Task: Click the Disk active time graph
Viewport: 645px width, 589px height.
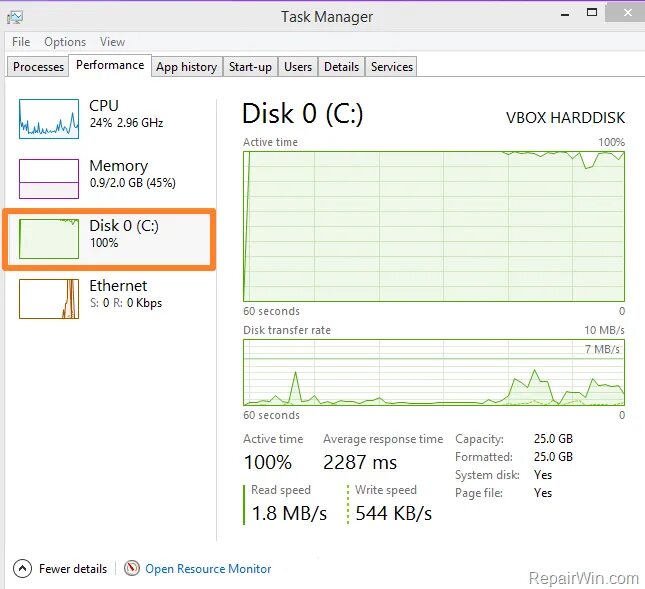Action: 434,225
